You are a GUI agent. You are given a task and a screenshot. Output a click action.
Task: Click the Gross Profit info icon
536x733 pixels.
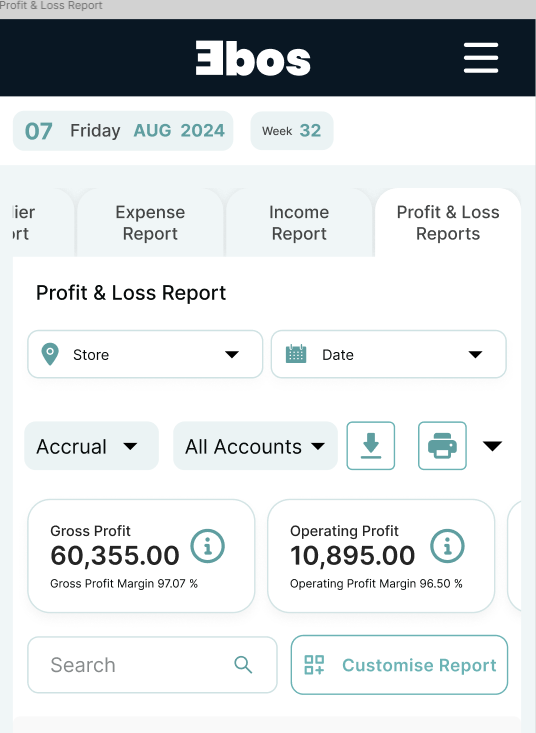click(x=207, y=546)
